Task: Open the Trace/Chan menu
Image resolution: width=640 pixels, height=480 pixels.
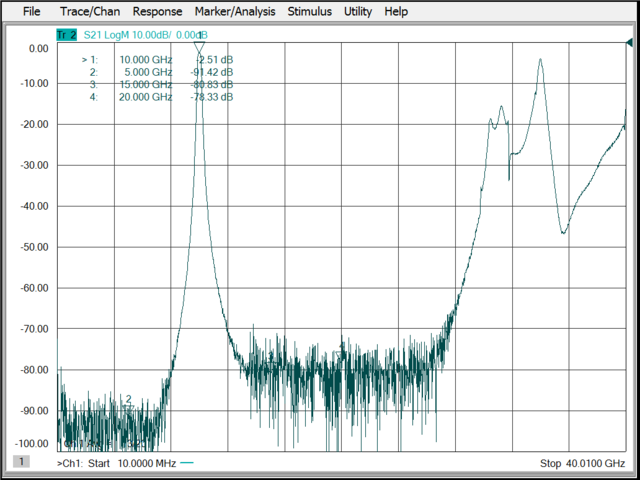Action: pyautogui.click(x=90, y=11)
